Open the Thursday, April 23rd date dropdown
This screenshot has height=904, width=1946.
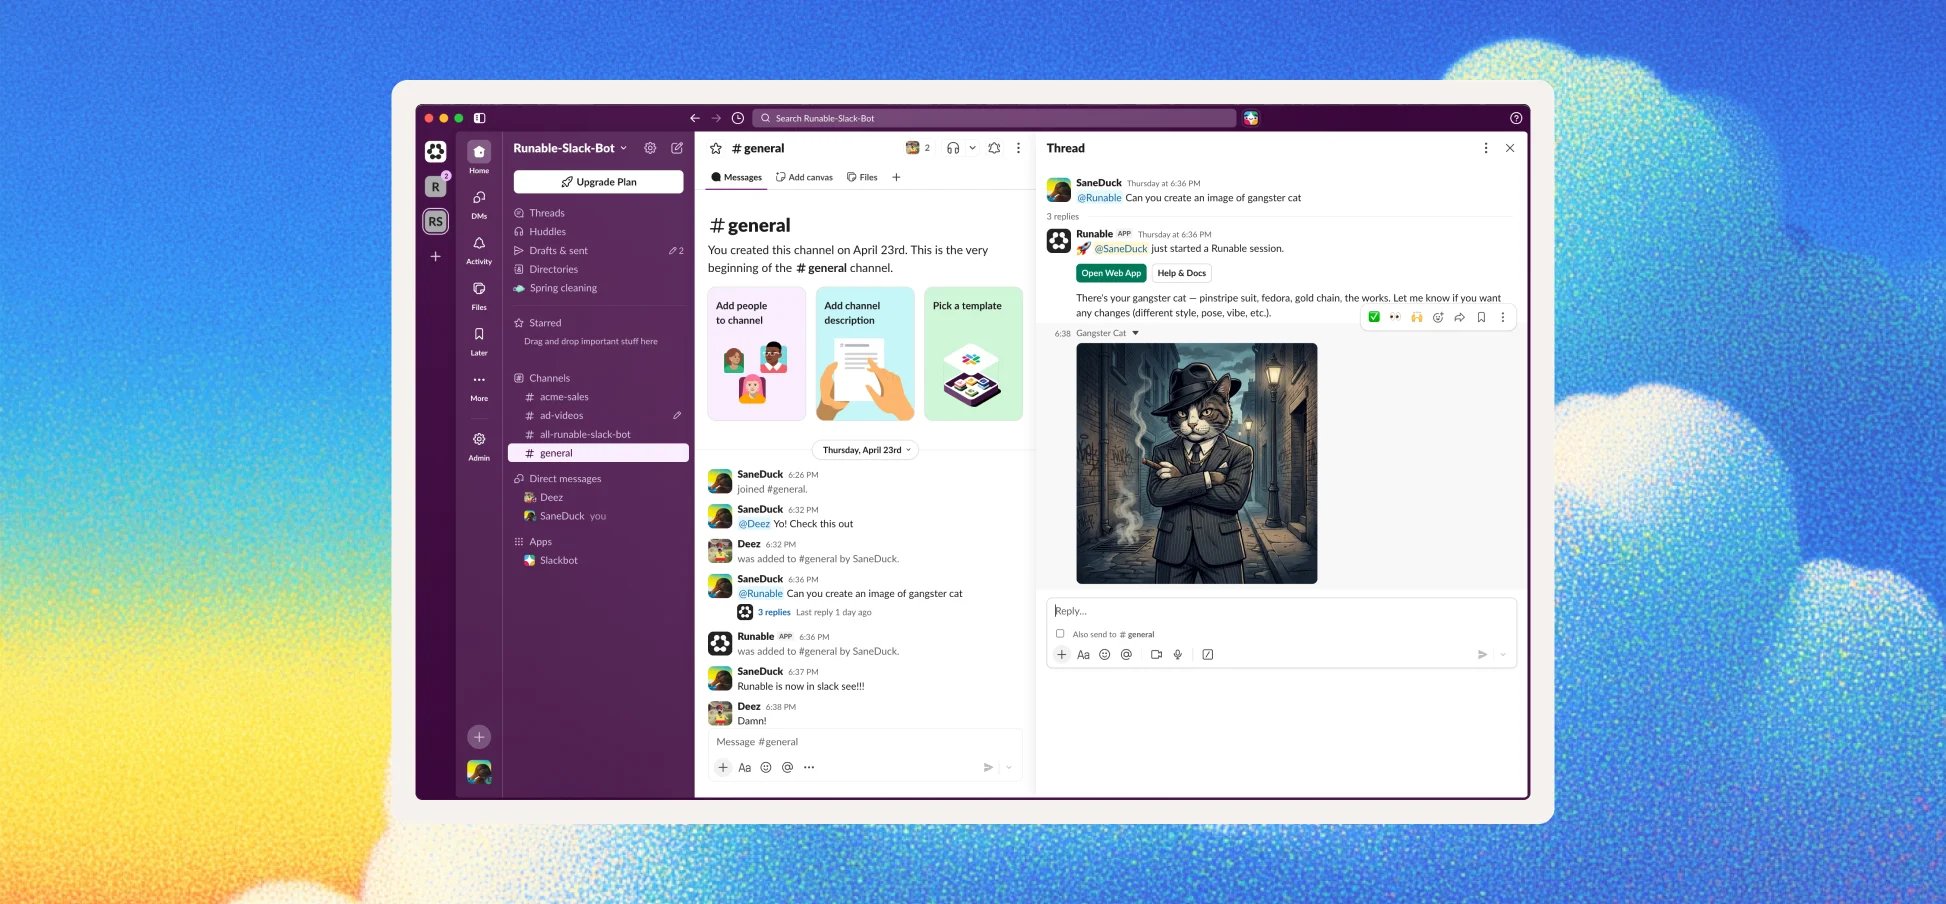tap(865, 450)
